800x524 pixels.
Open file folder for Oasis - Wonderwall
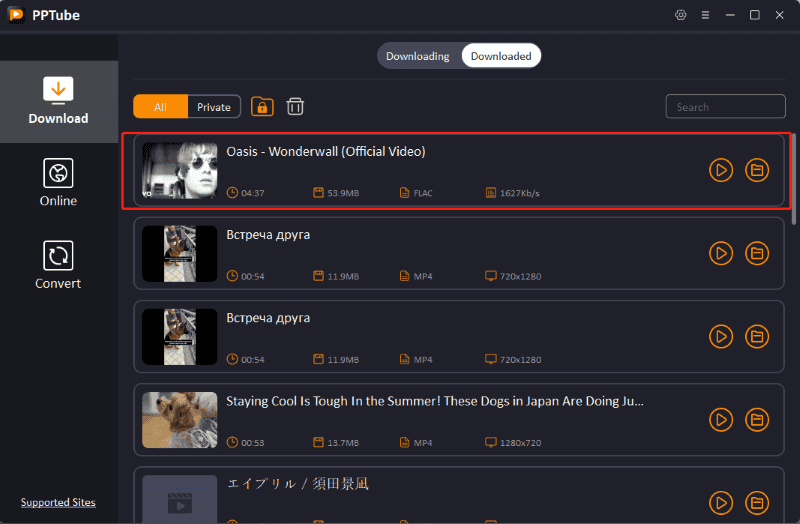pyautogui.click(x=757, y=170)
